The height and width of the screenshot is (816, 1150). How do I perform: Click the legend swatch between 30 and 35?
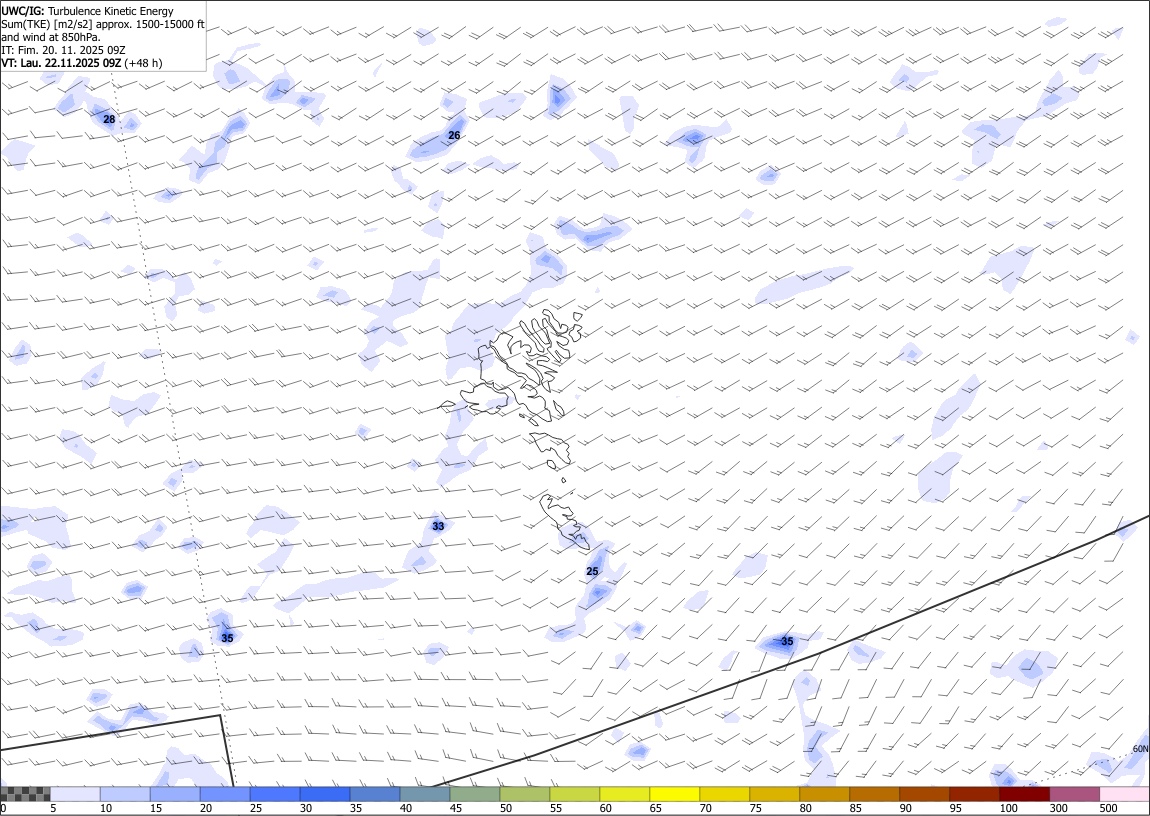click(325, 794)
